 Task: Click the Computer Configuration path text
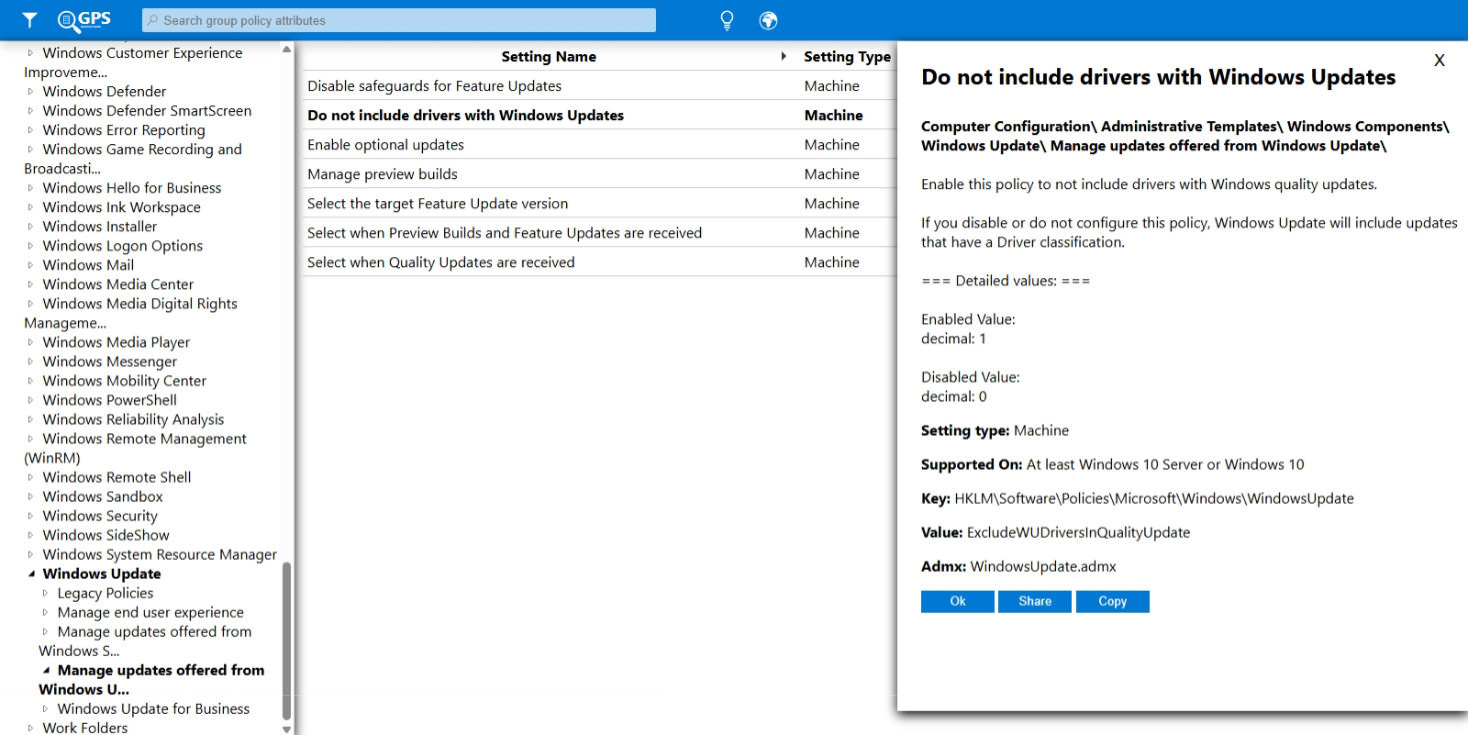tap(1185, 136)
